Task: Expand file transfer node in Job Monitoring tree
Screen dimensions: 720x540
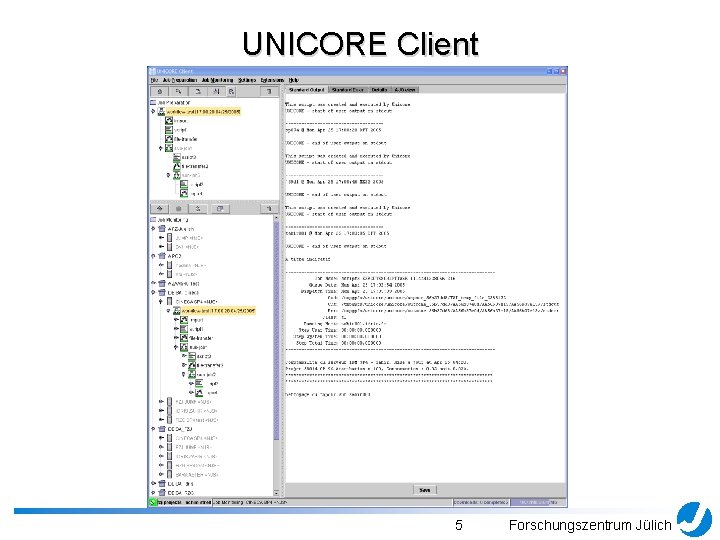Action: 176,338
